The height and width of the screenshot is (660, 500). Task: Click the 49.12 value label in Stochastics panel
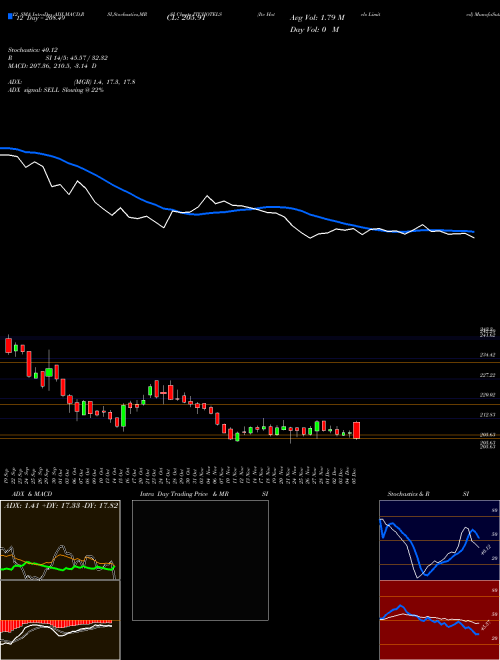coord(486,550)
